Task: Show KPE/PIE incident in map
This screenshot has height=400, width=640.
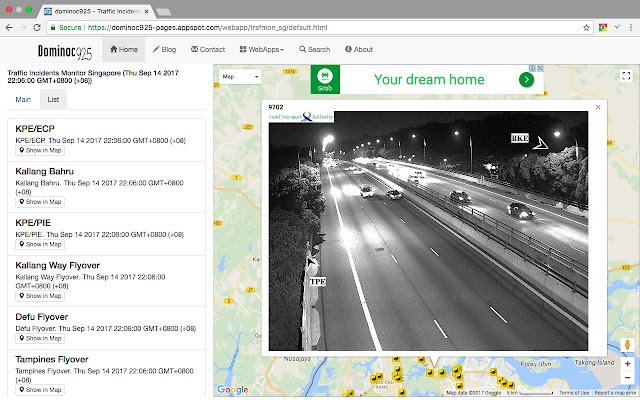Action: pos(40,244)
